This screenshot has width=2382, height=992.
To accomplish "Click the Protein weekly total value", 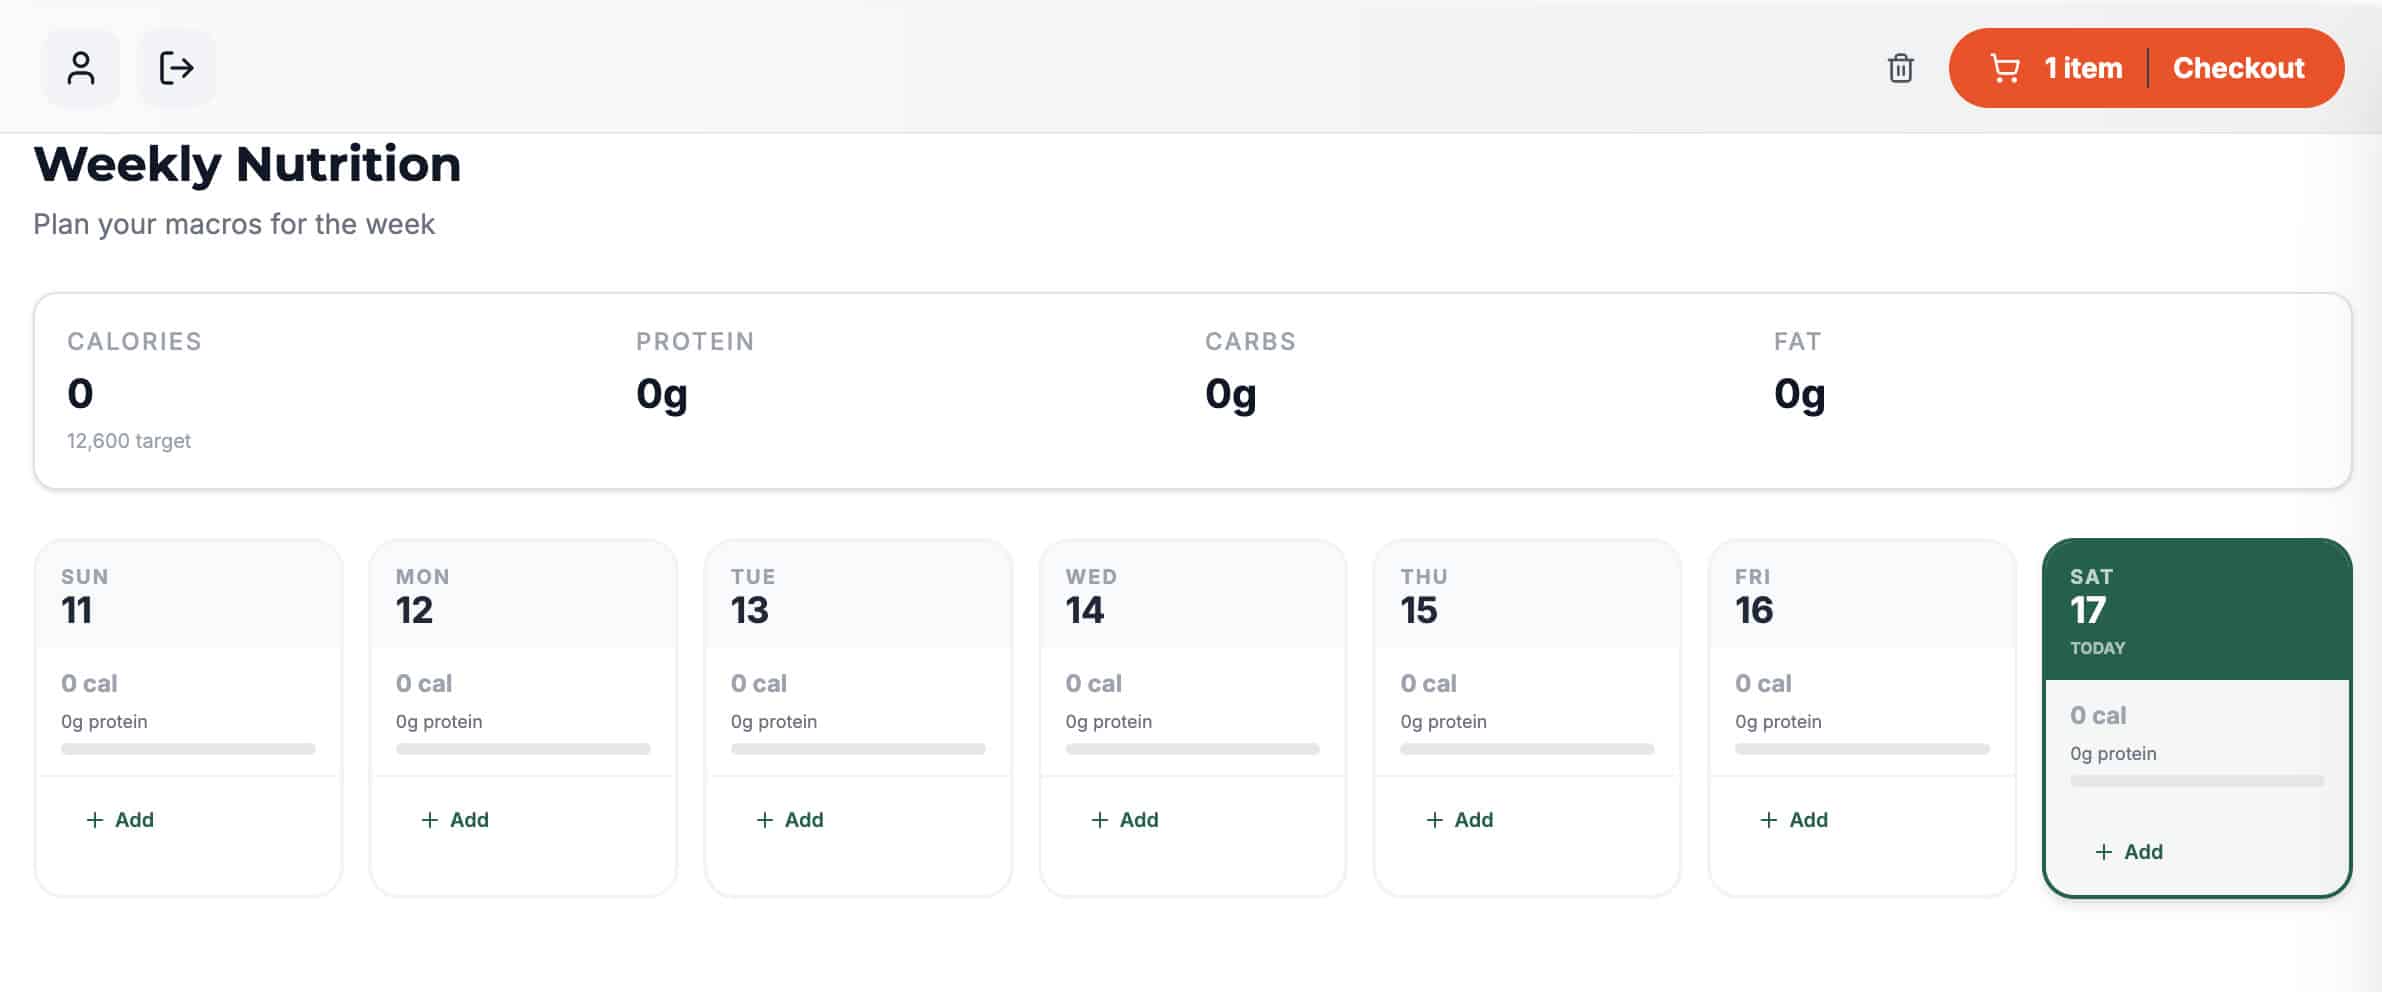I will [x=662, y=394].
